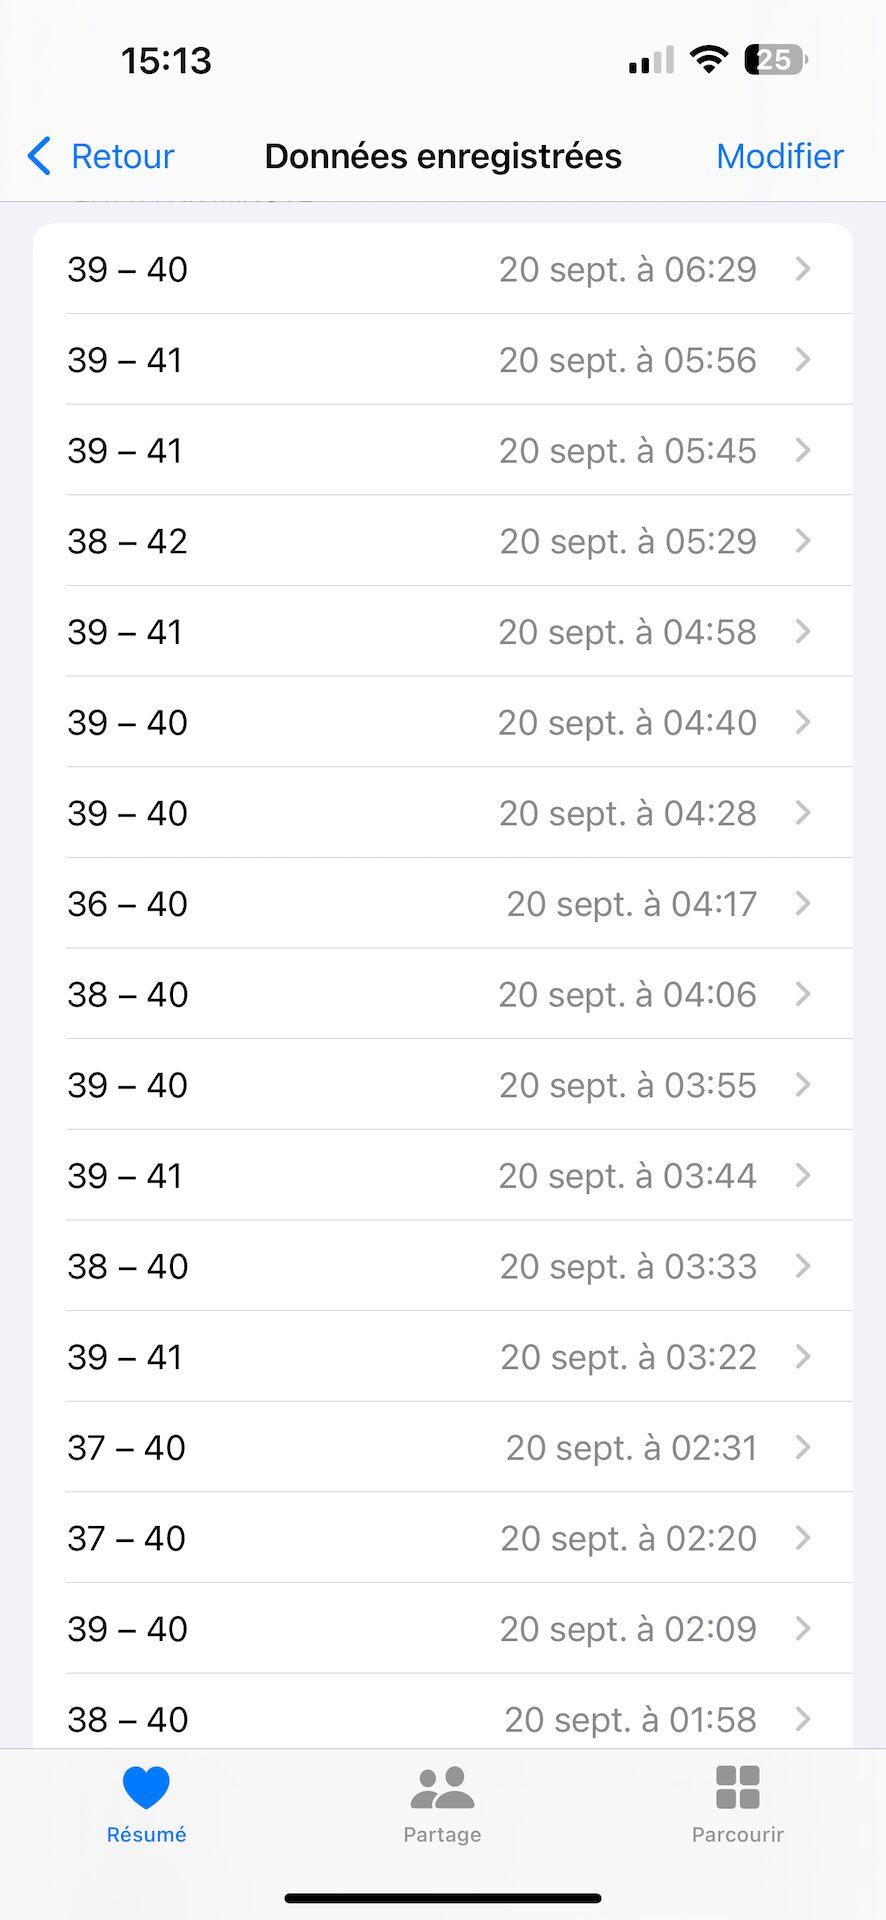Open chevron beside the 05:29 entry

point(803,541)
